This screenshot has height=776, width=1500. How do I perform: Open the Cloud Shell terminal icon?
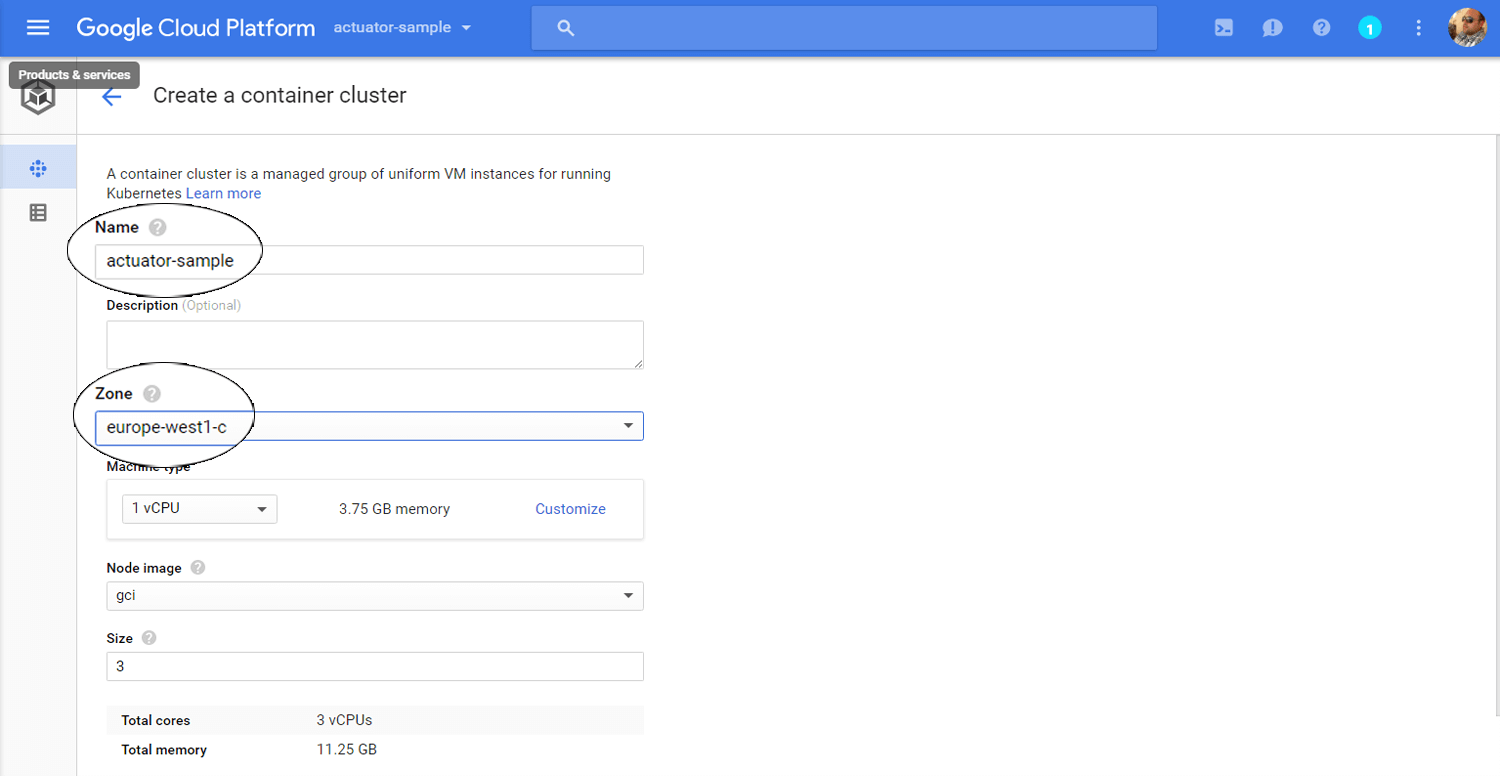pyautogui.click(x=1223, y=27)
